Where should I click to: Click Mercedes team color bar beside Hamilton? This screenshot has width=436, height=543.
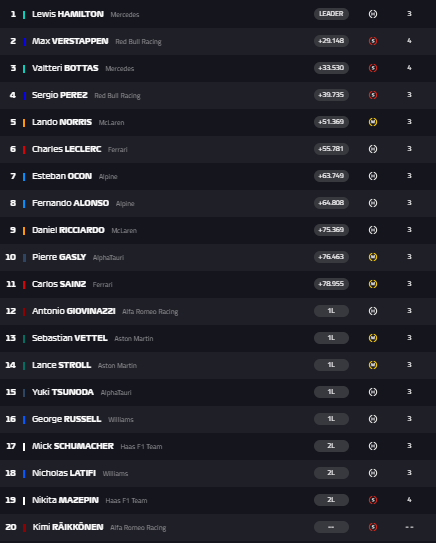(24, 15)
